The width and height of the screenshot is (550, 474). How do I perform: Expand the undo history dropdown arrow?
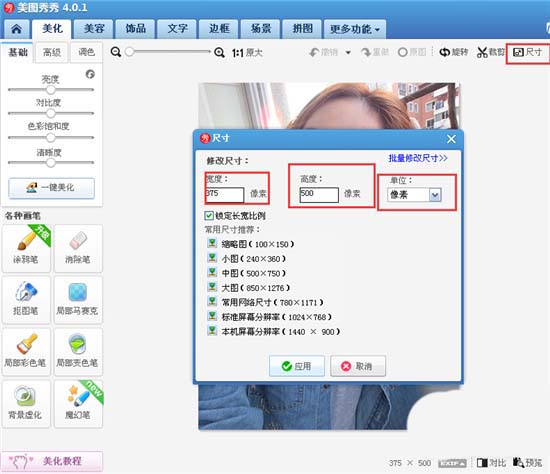(x=348, y=53)
